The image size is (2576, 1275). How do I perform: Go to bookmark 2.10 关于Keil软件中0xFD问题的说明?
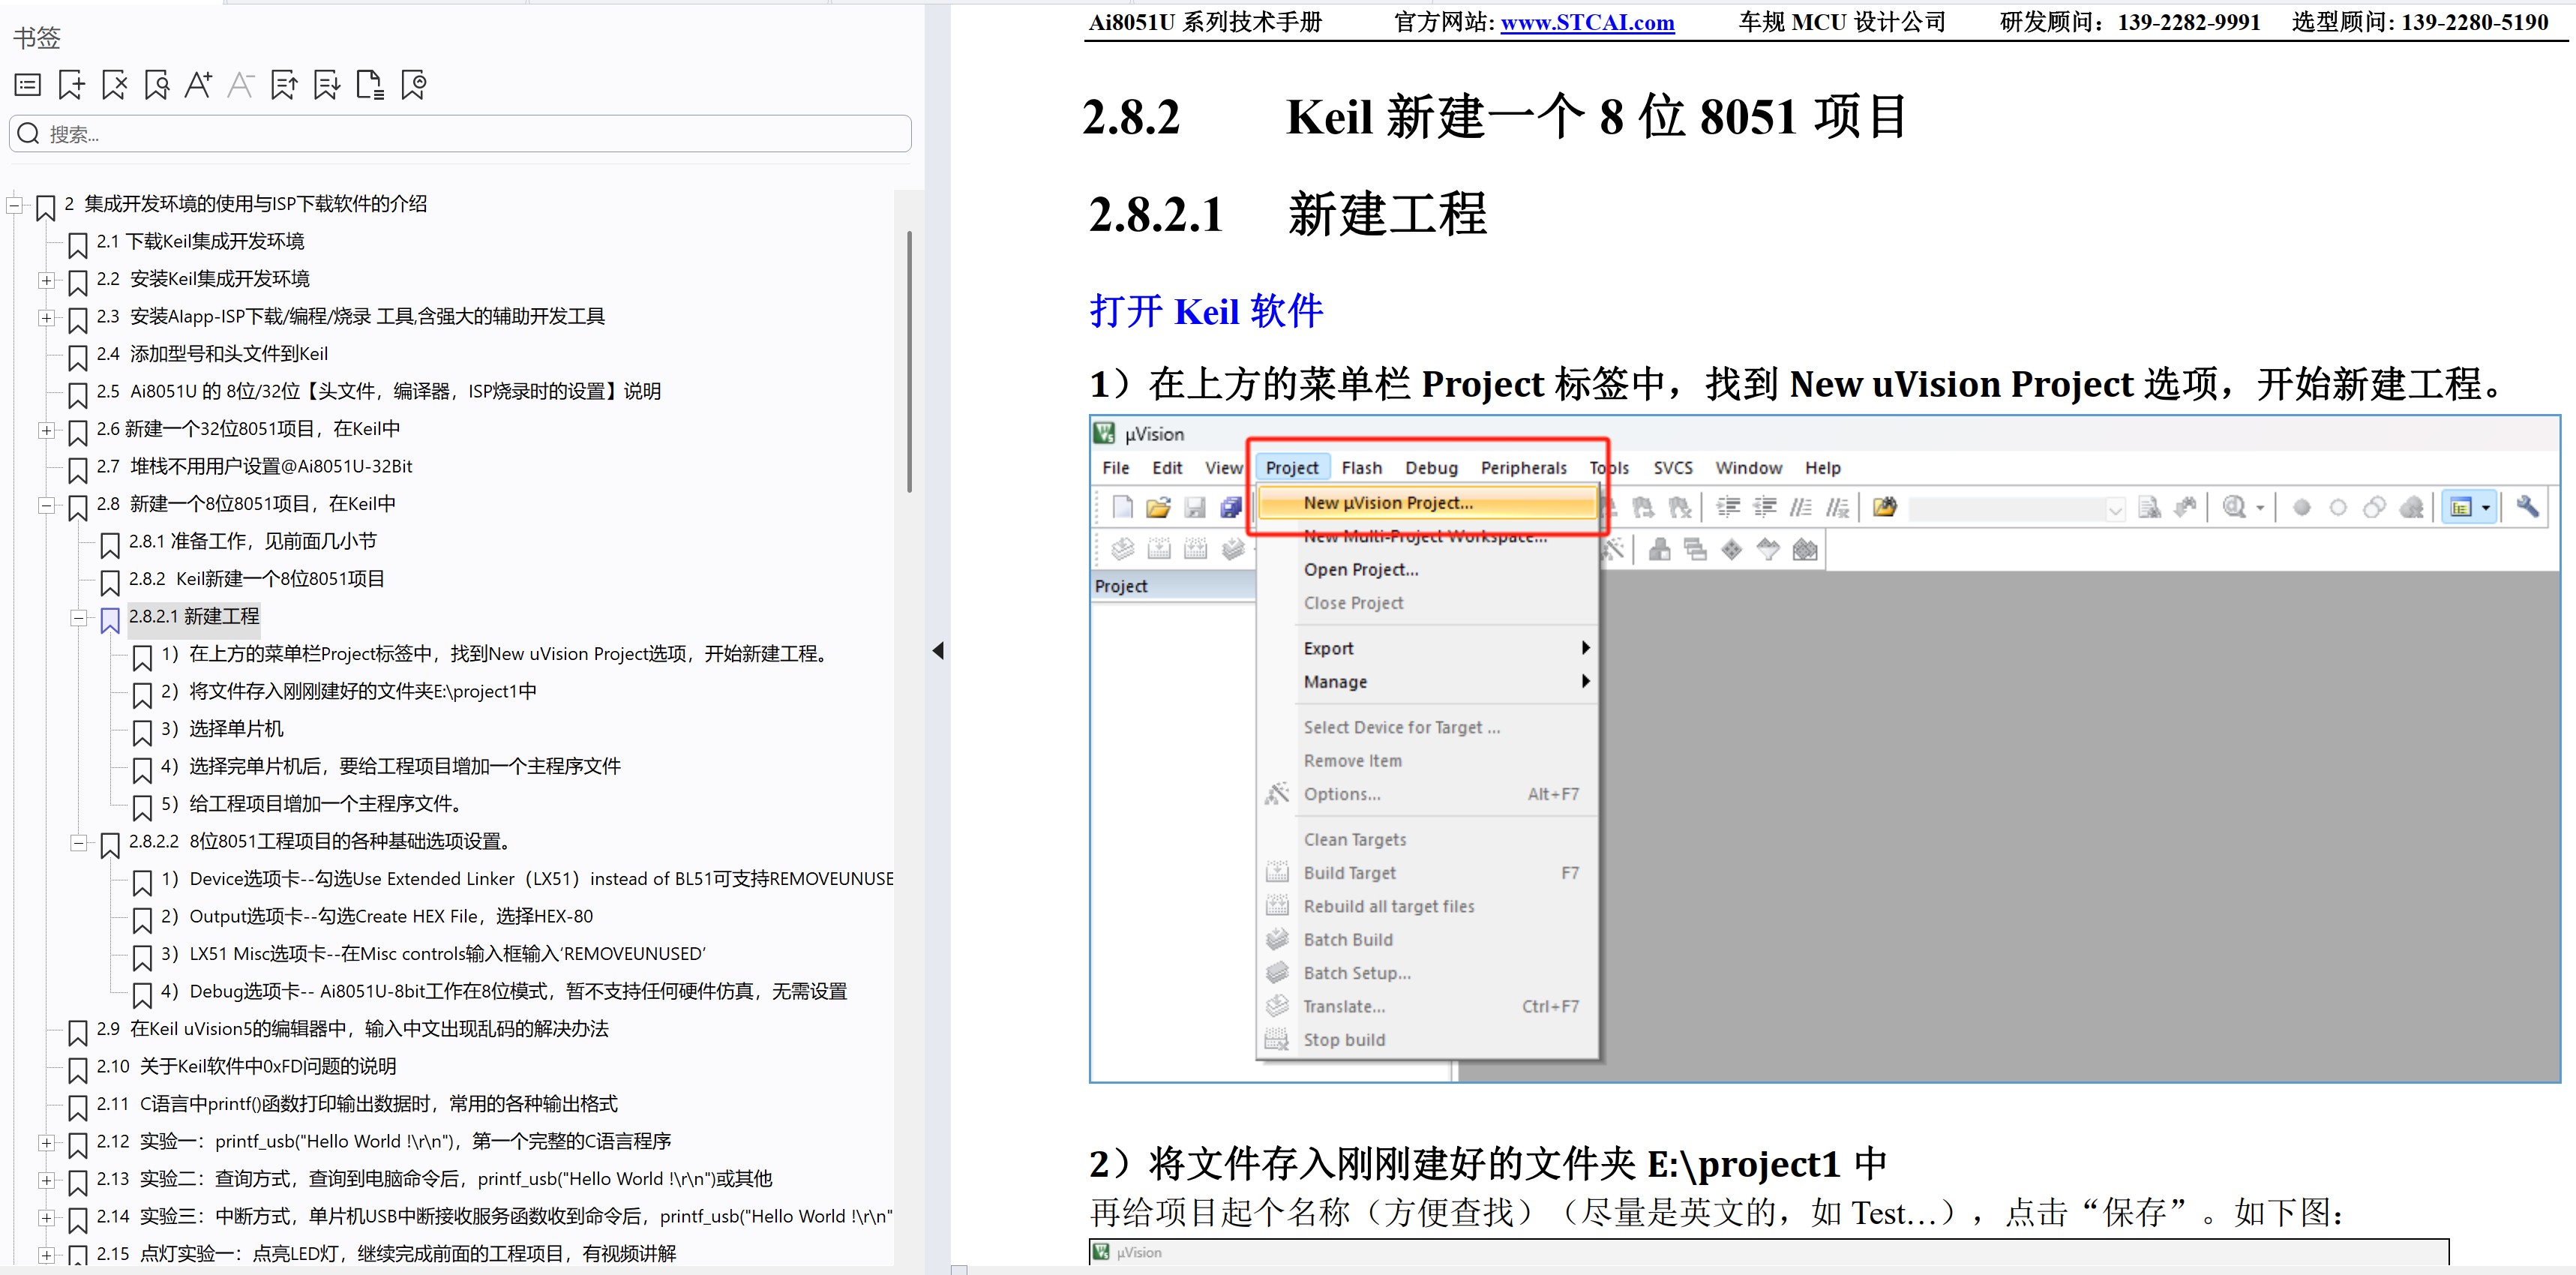[x=246, y=1066]
